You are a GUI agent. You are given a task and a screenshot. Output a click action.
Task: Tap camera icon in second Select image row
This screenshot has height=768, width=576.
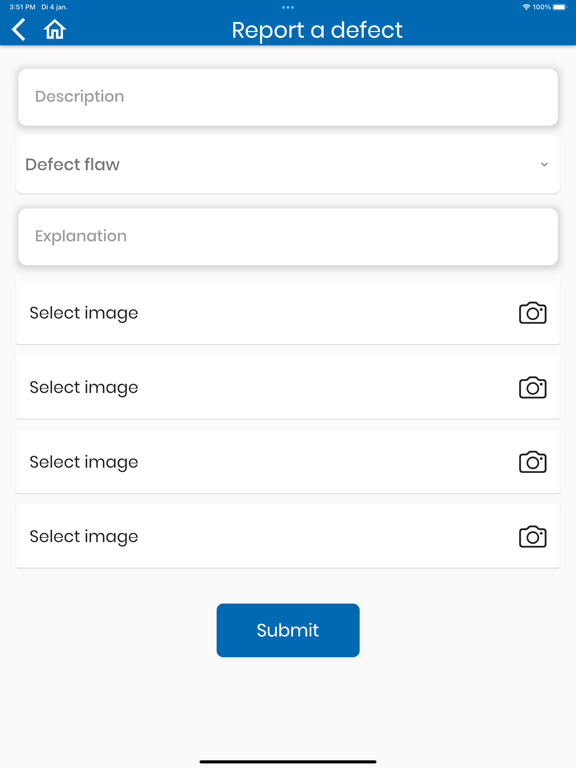coord(532,387)
